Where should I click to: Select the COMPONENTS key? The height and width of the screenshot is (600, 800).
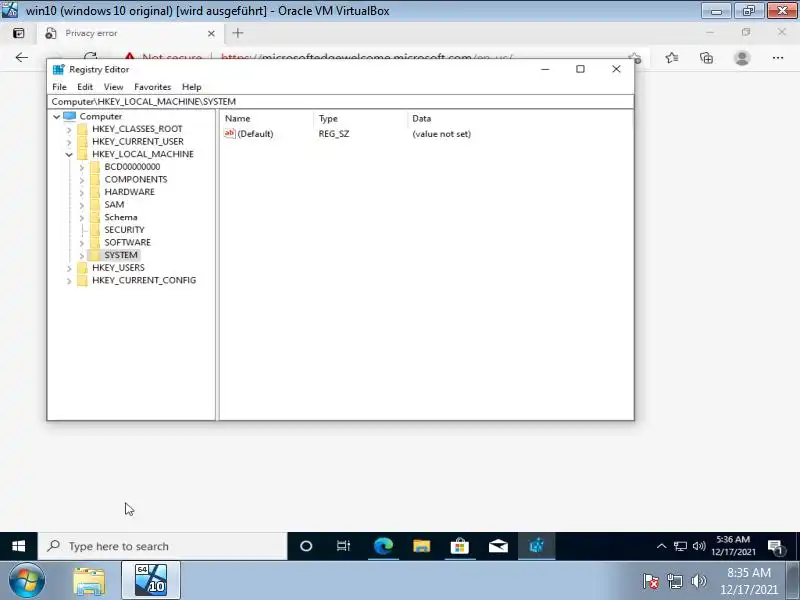click(x=136, y=179)
